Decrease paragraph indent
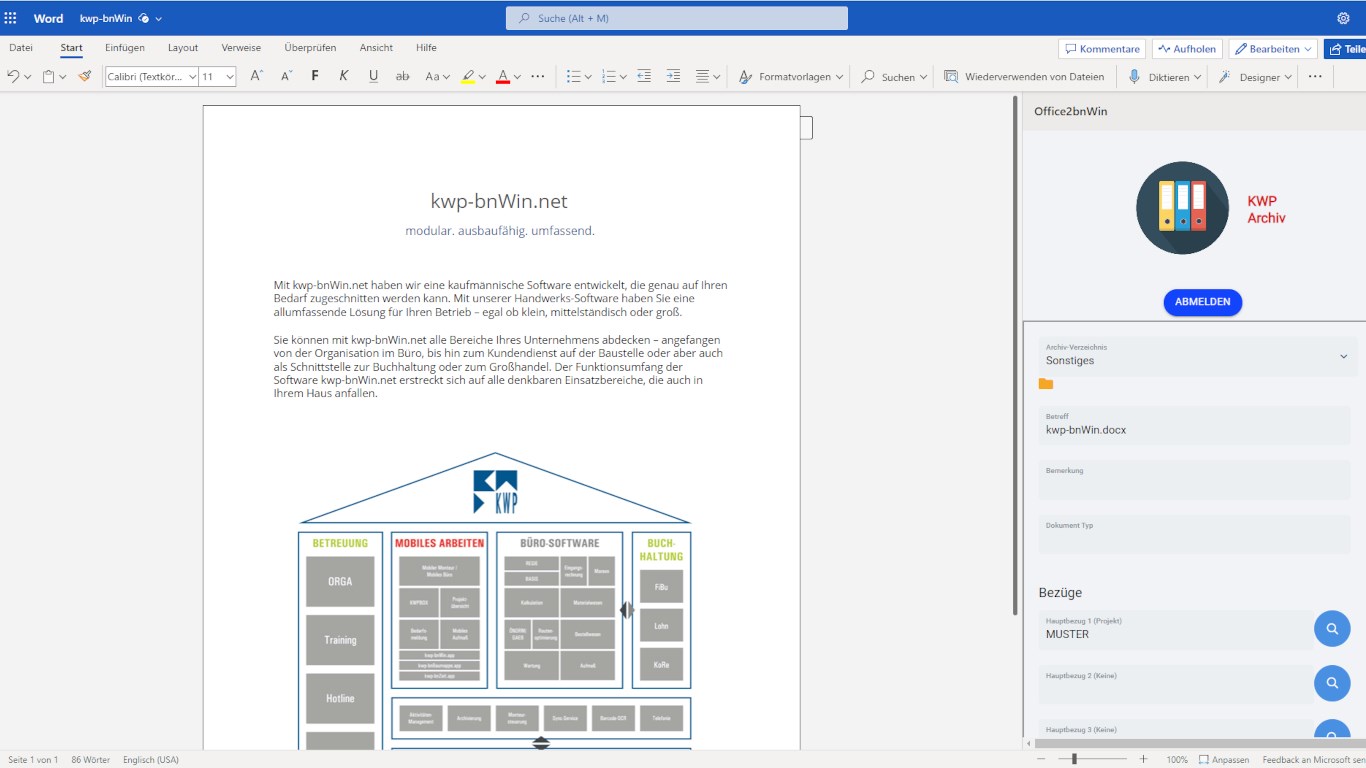Image resolution: width=1366 pixels, height=768 pixels. [644, 76]
